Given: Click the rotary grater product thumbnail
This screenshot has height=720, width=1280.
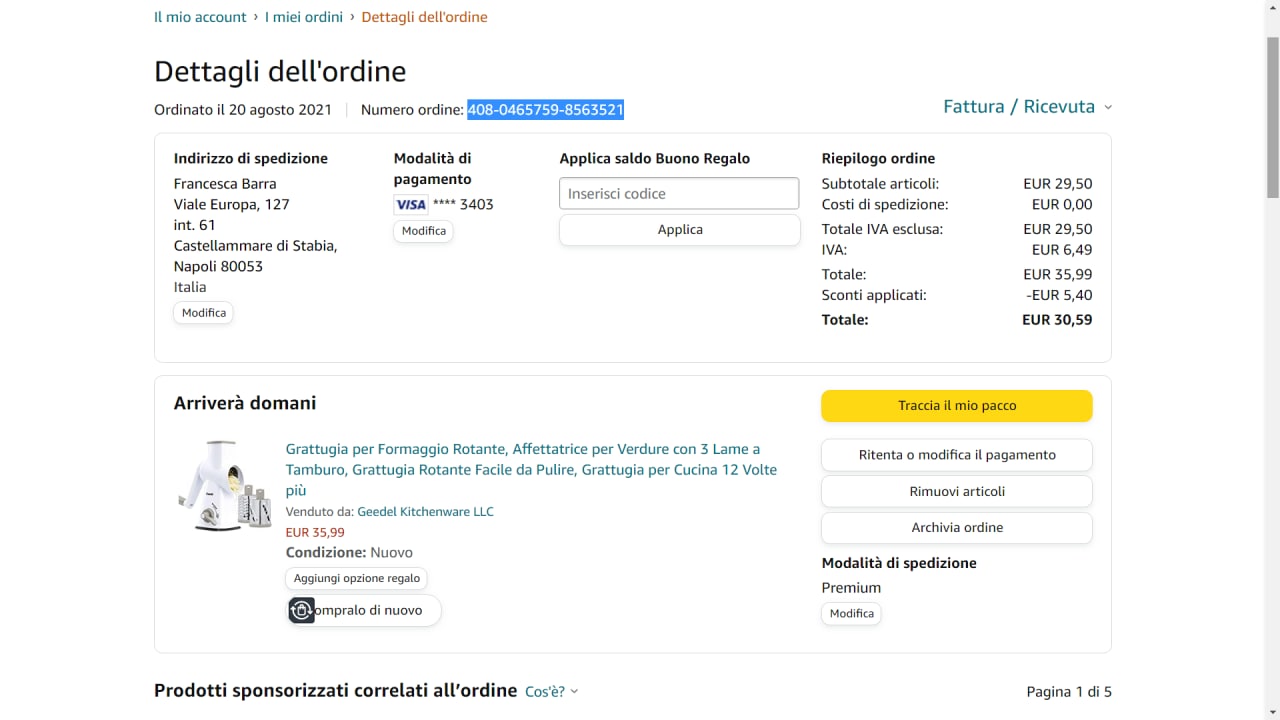Looking at the screenshot, I should pyautogui.click(x=225, y=486).
